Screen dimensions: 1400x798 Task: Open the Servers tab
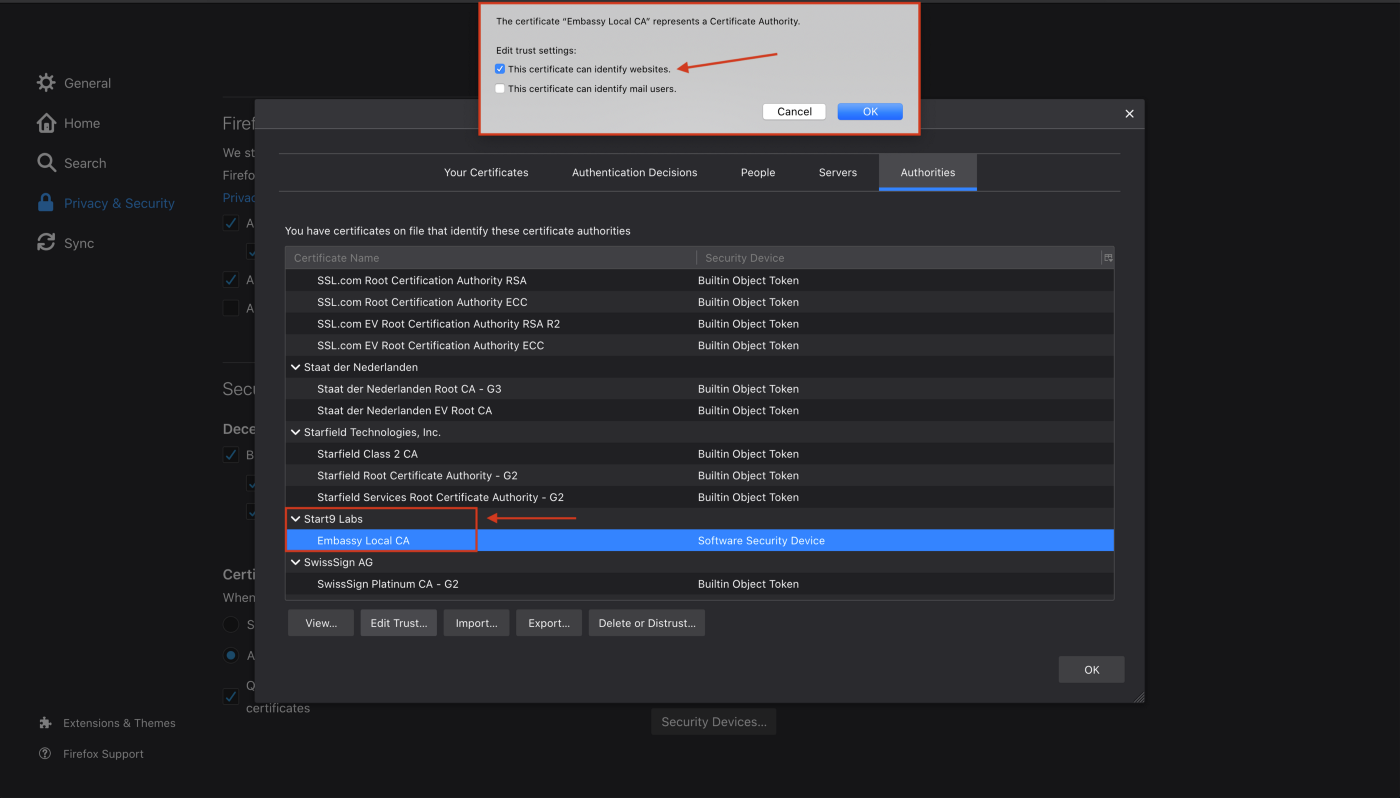837,172
